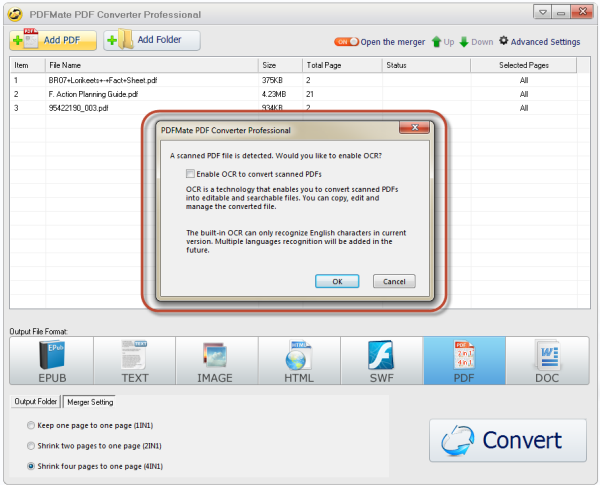Click the Selected Pages column header
The height and width of the screenshot is (485, 600).
[x=523, y=65]
